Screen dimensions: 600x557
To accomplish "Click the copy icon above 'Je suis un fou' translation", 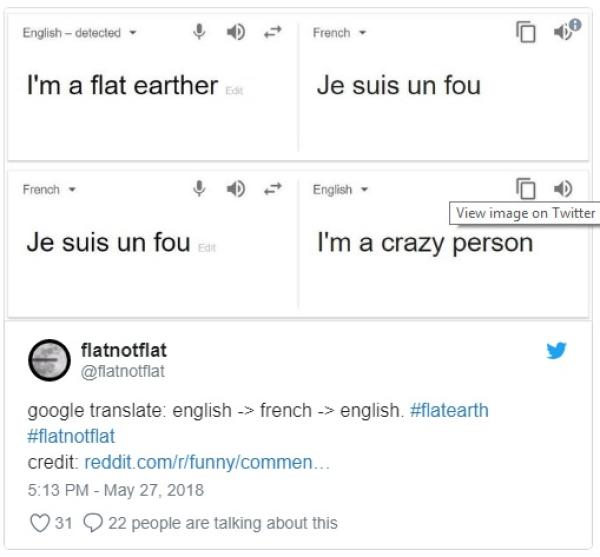I will tap(526, 32).
